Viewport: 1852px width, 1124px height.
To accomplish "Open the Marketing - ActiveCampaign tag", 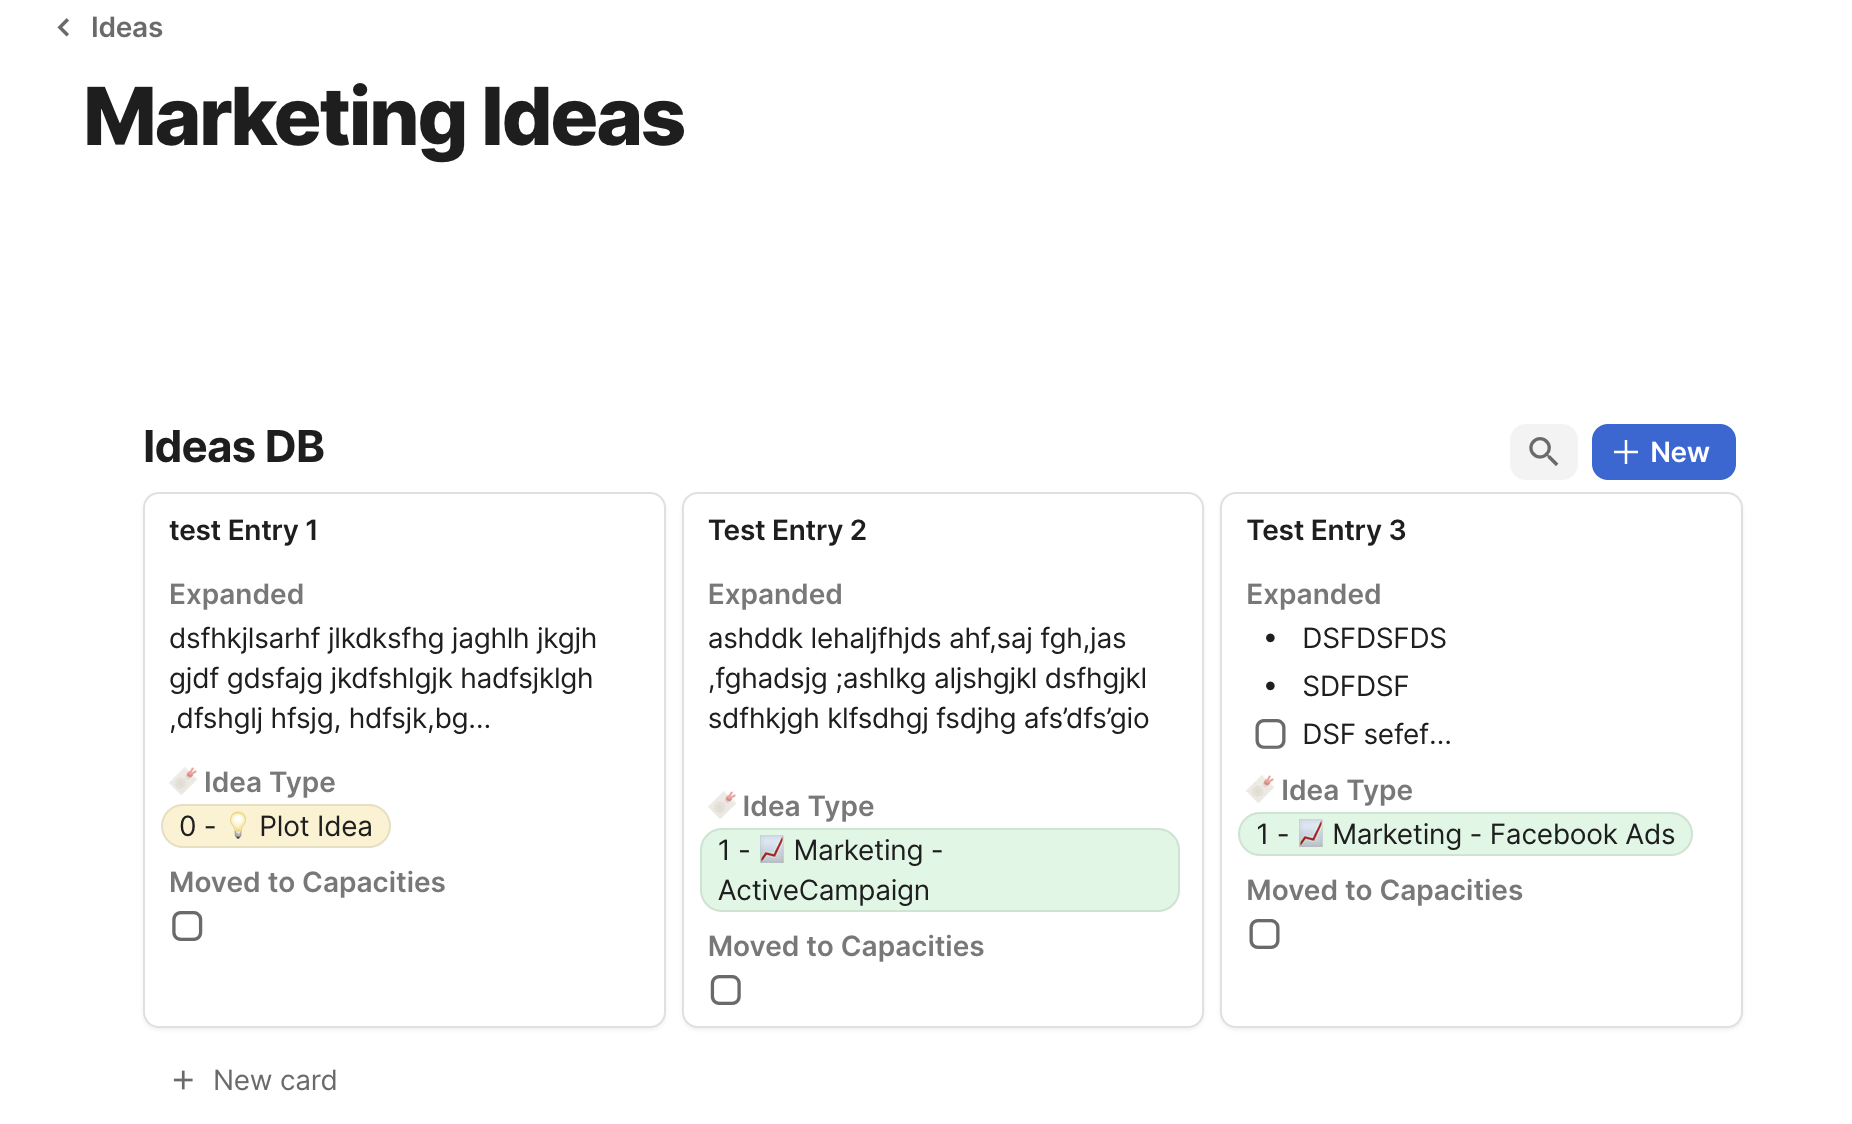I will 940,870.
